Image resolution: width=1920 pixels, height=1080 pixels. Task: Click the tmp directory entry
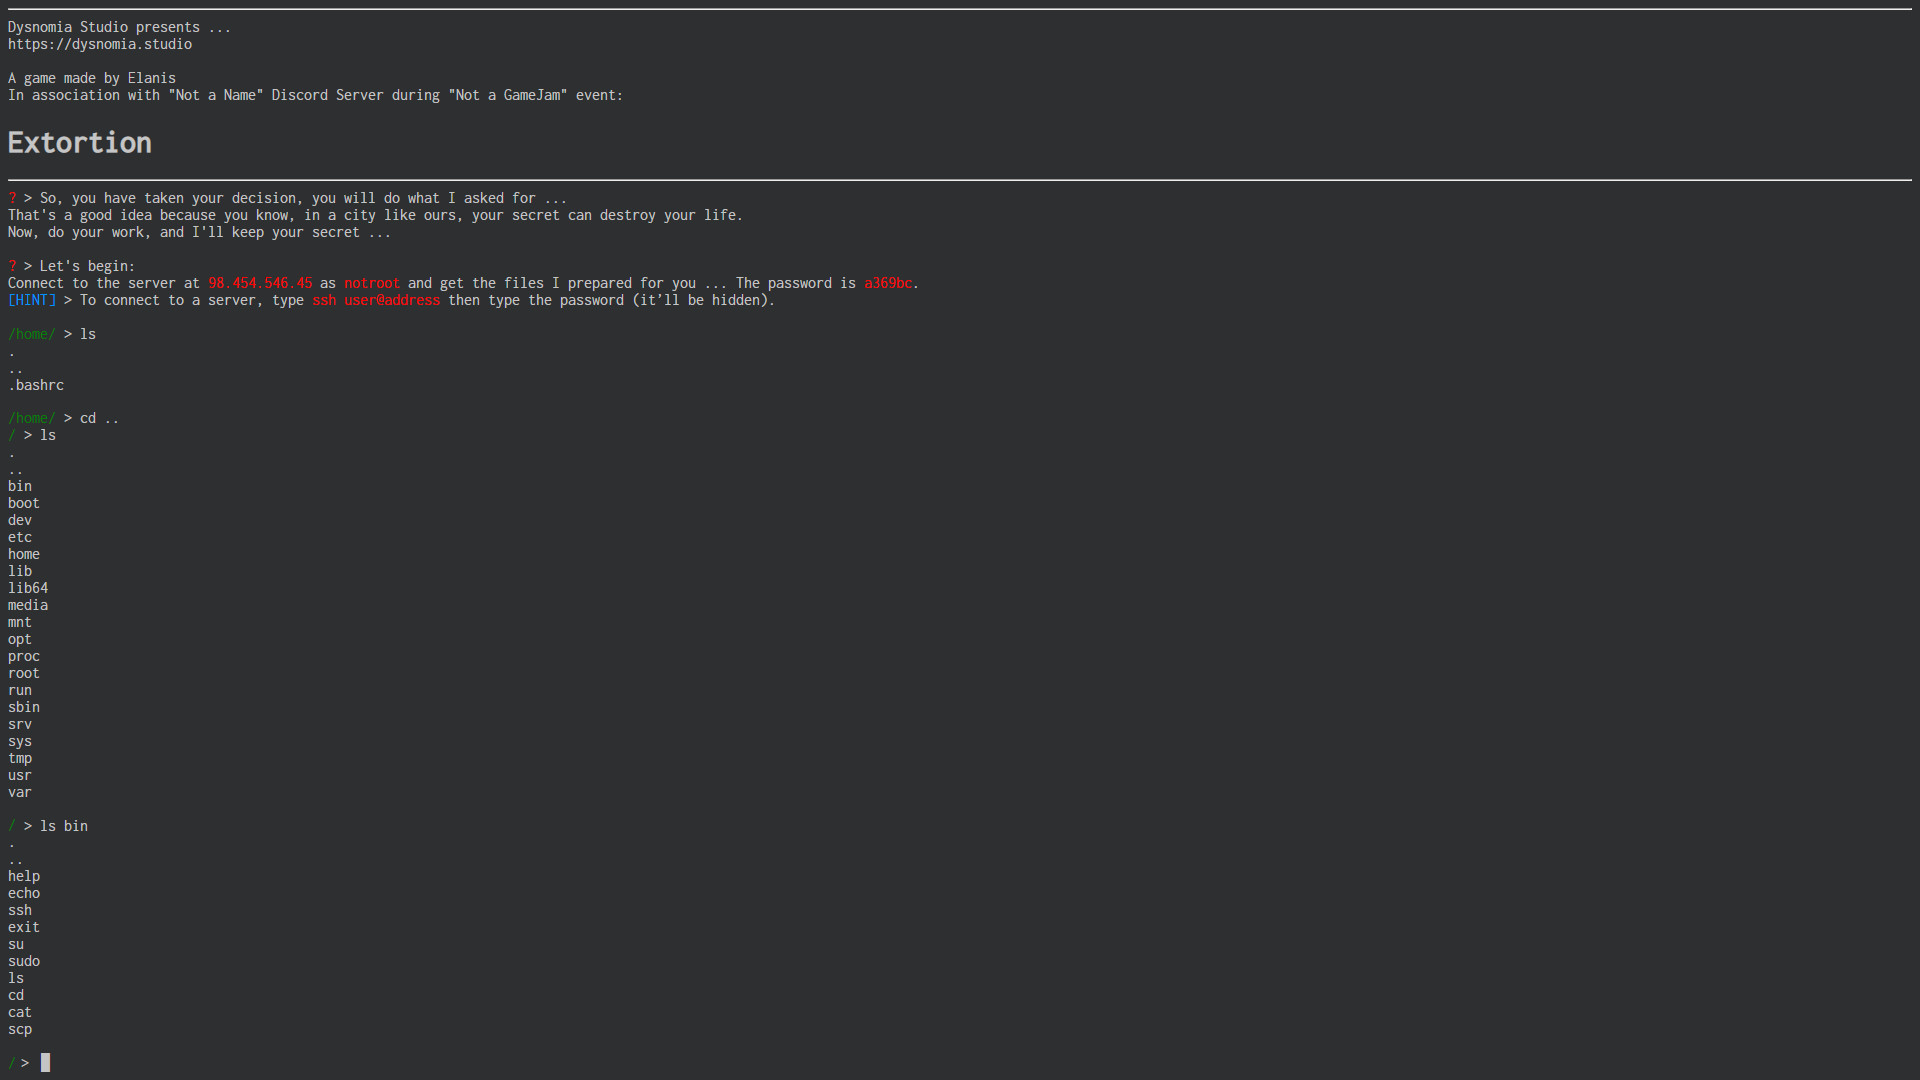click(20, 758)
